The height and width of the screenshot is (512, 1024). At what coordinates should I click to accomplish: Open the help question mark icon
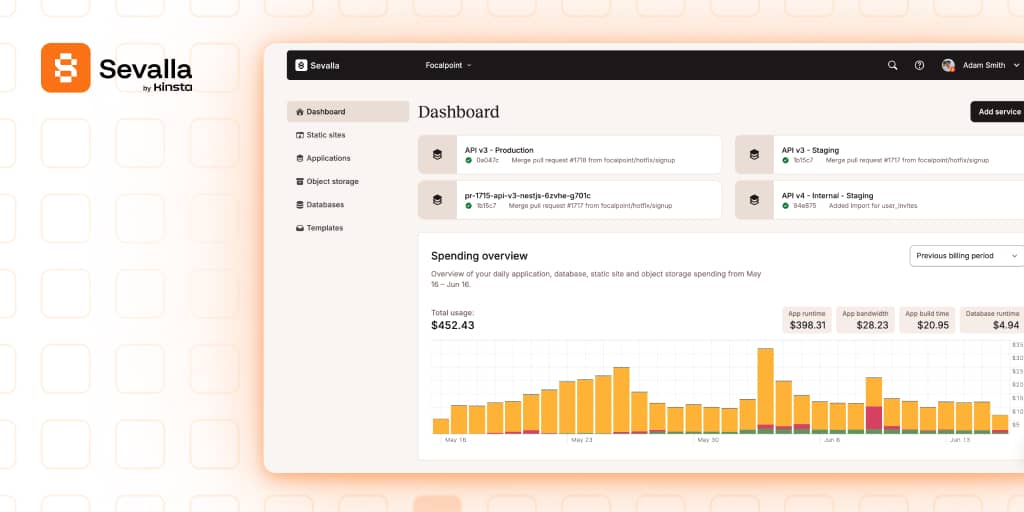(919, 66)
